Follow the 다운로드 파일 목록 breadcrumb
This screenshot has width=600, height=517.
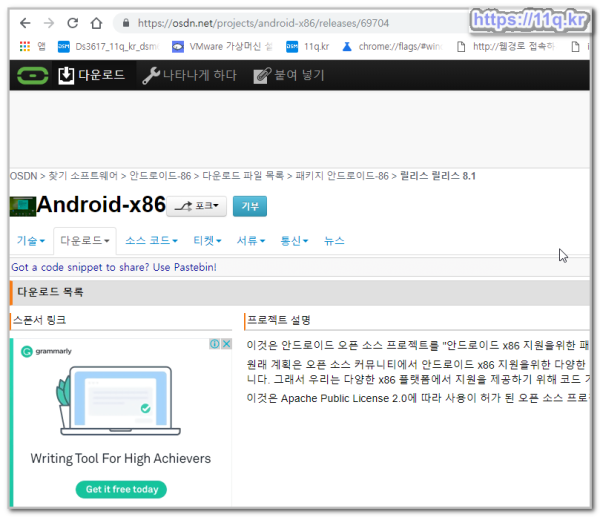[x=243, y=176]
